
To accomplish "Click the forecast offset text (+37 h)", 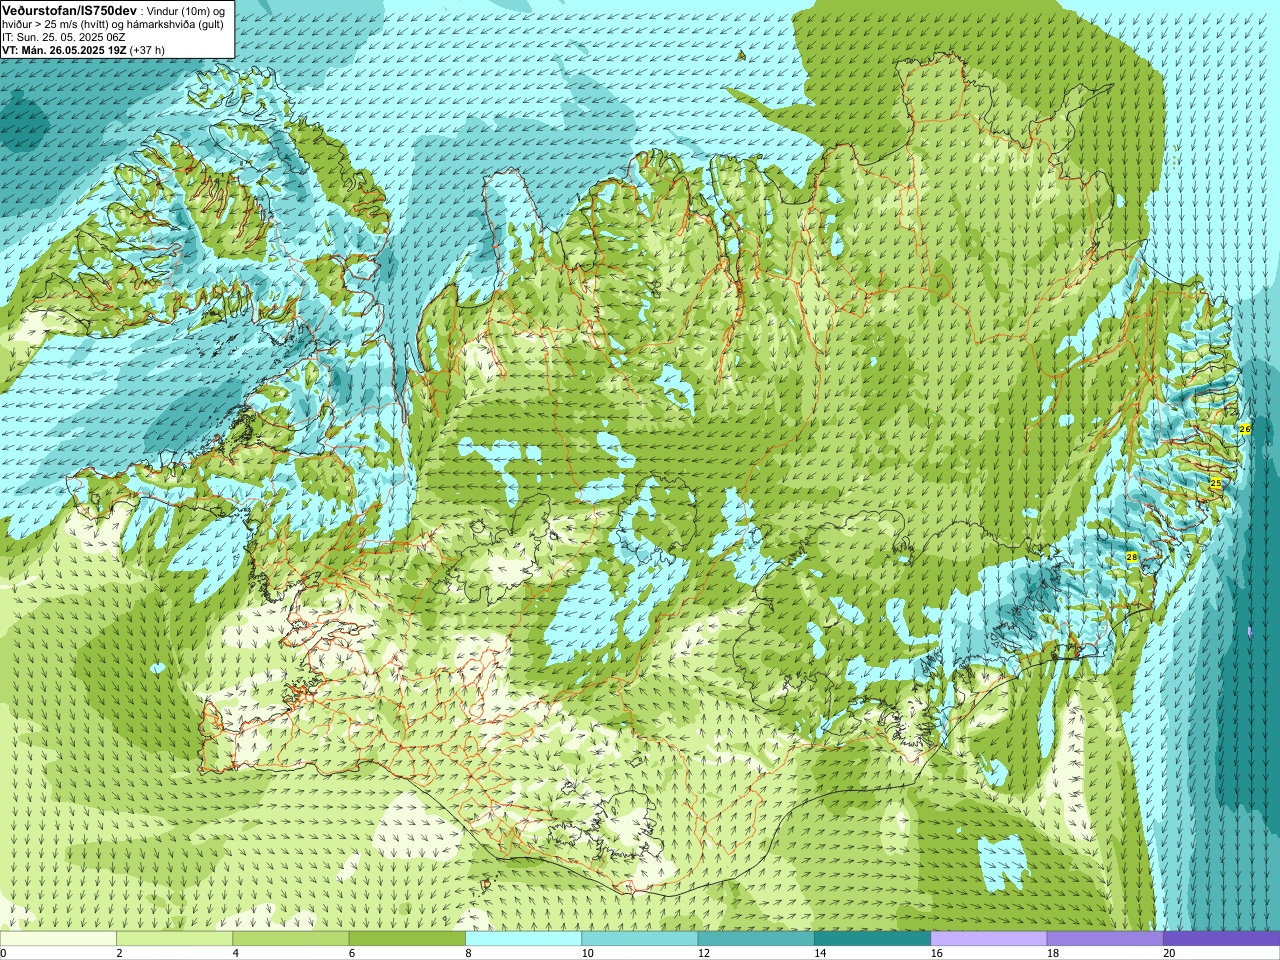I will click(148, 50).
